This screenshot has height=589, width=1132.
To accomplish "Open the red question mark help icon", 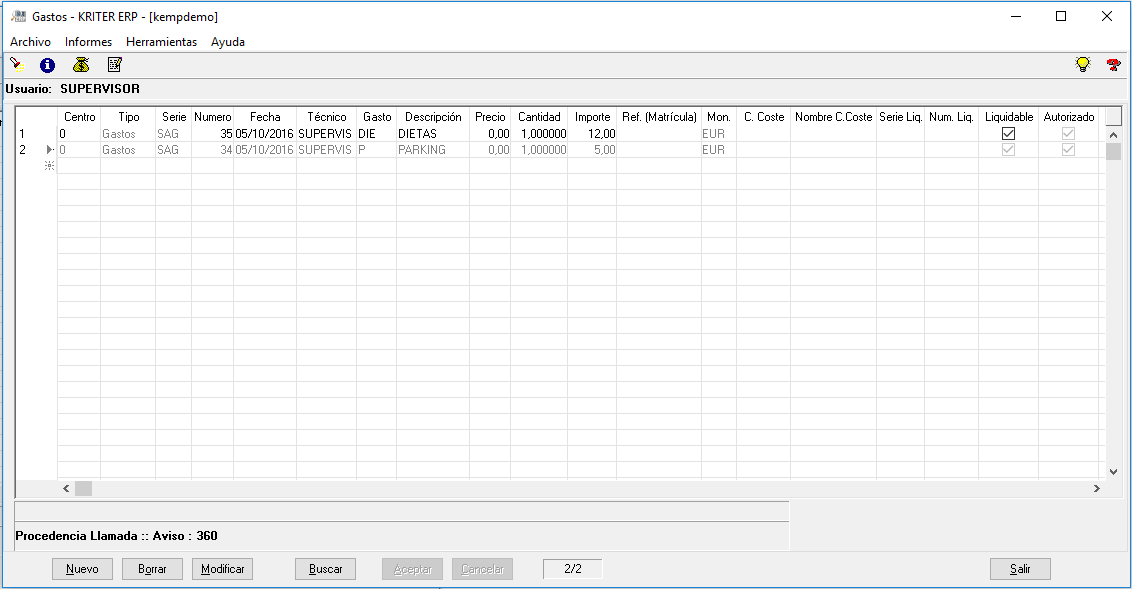I will (1113, 65).
